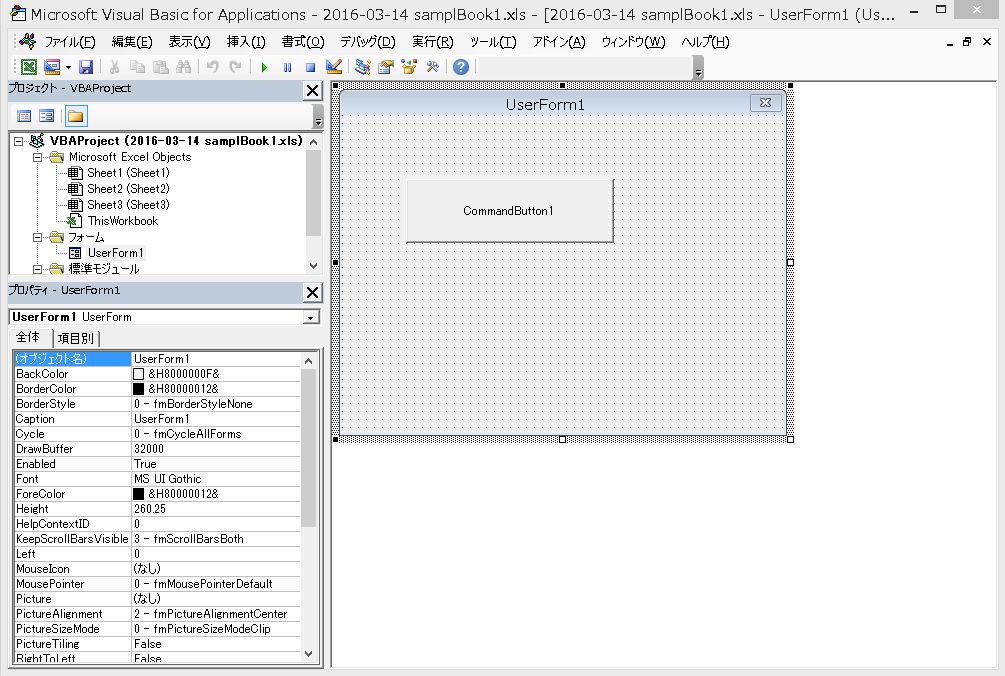This screenshot has width=1005, height=676.
Task: Switch to the 項目別 properties tab
Action: click(x=76, y=338)
